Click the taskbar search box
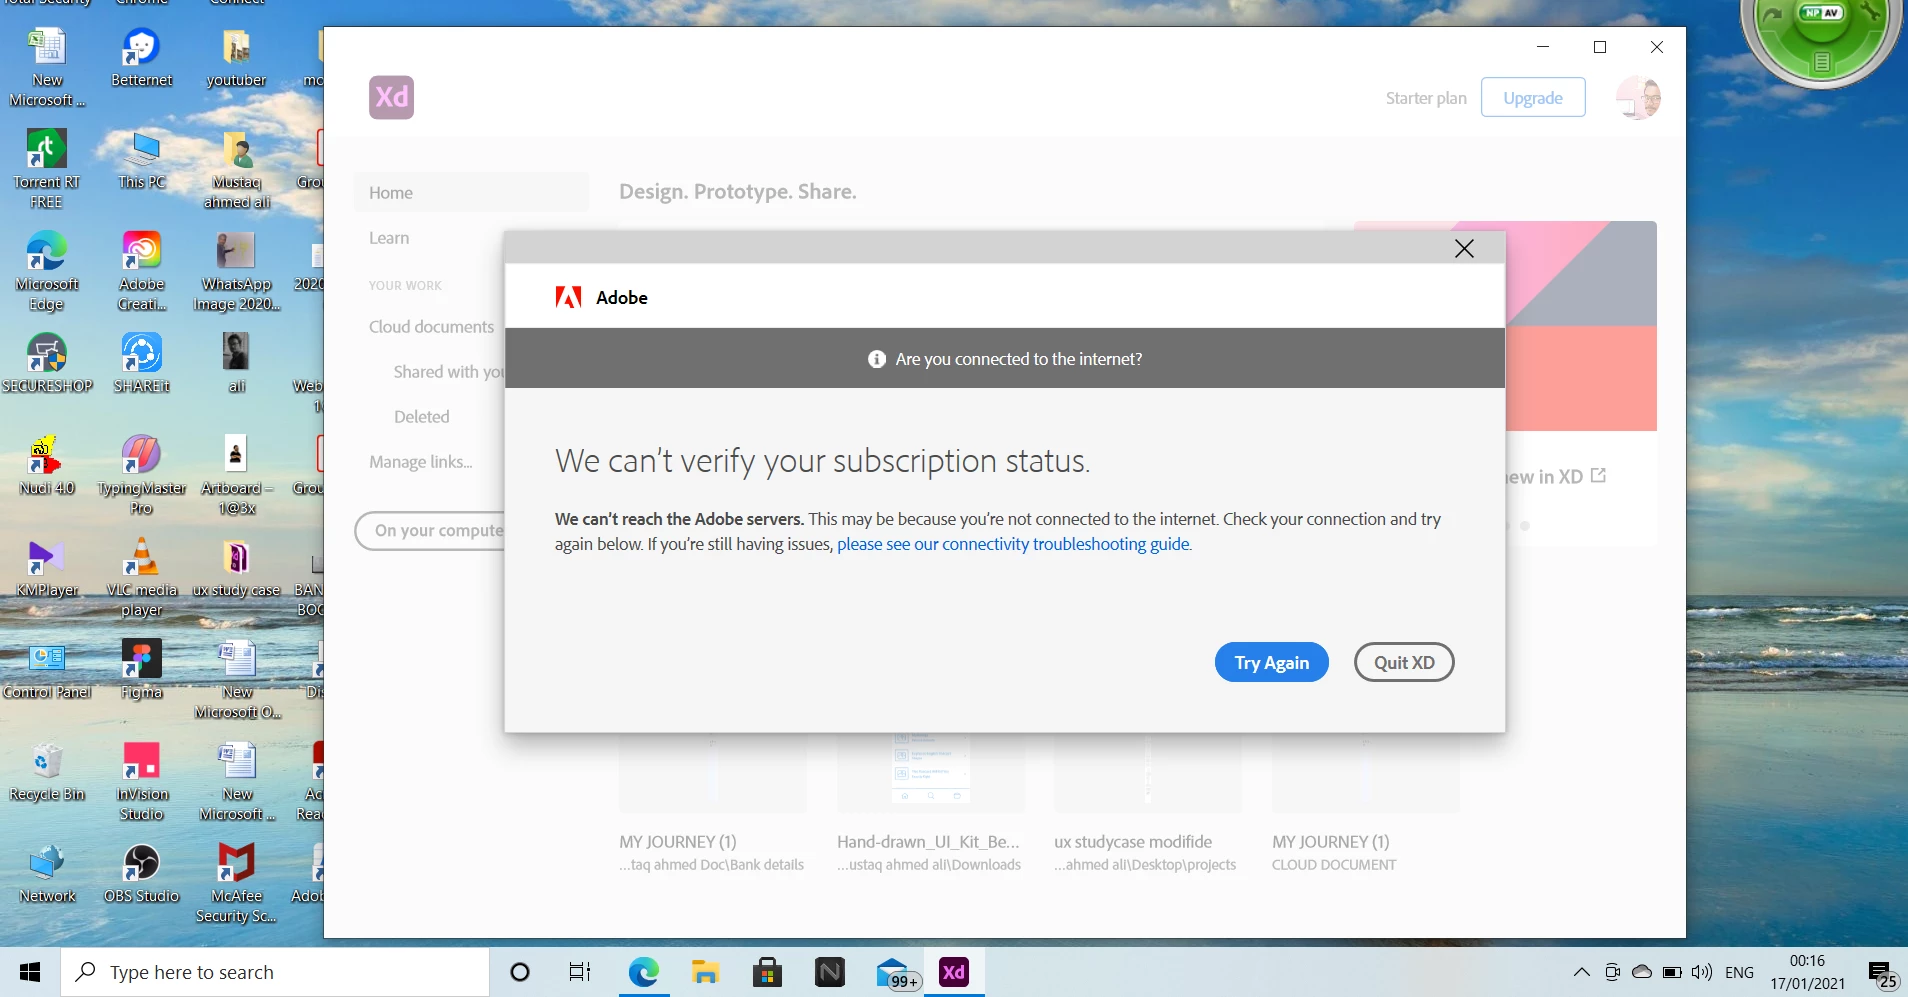 [x=275, y=972]
